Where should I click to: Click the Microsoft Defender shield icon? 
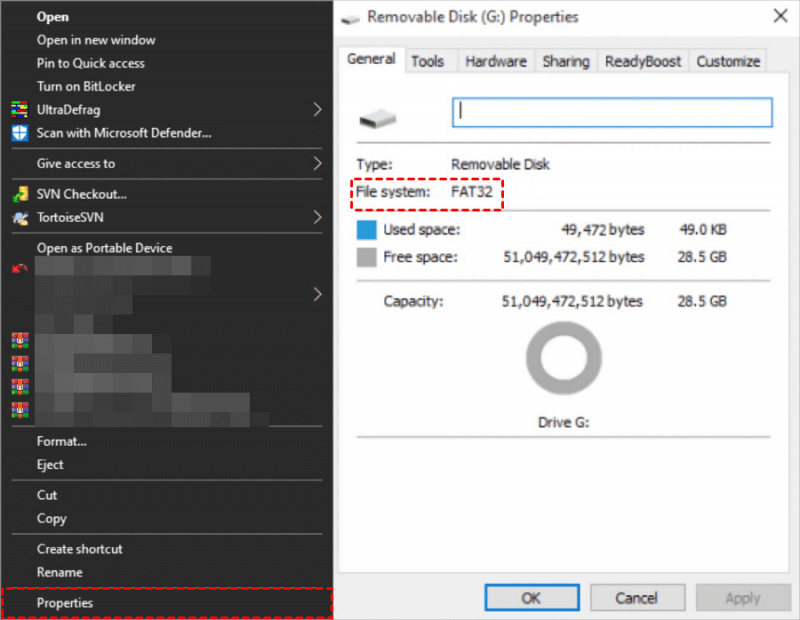(19, 132)
